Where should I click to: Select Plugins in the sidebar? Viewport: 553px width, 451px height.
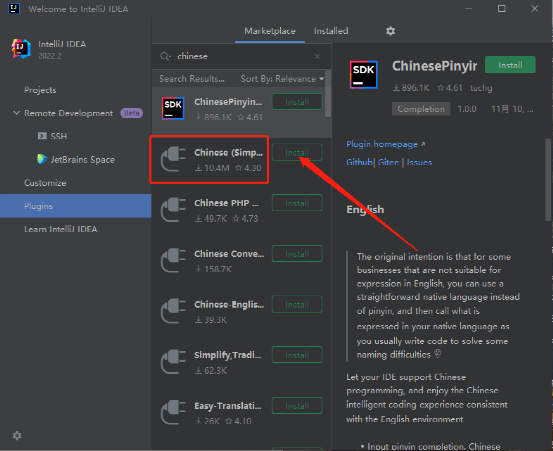tap(75, 206)
